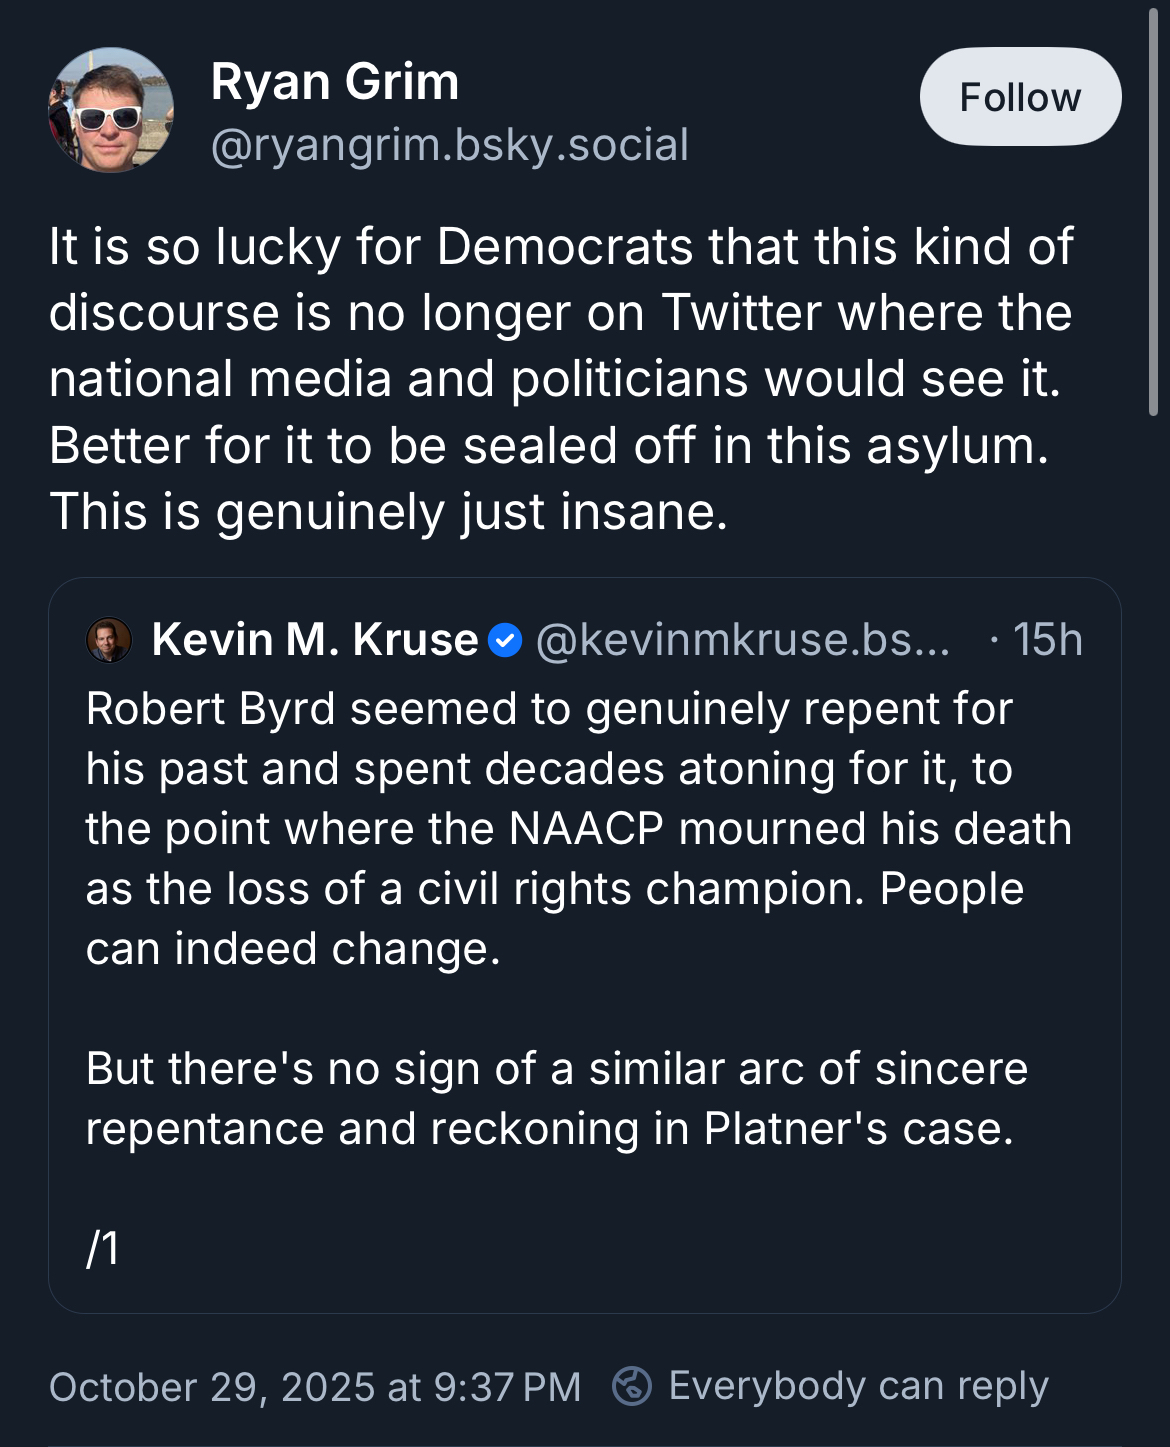Follow Ryan Grim
This screenshot has height=1447, width=1170.
click(1020, 97)
